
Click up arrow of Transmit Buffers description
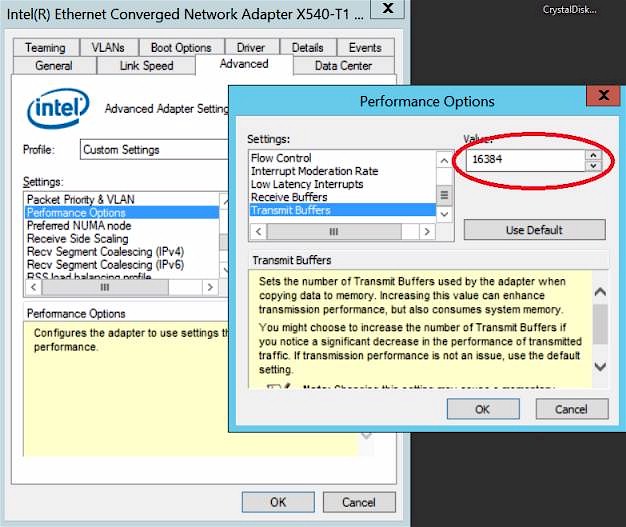click(x=600, y=292)
